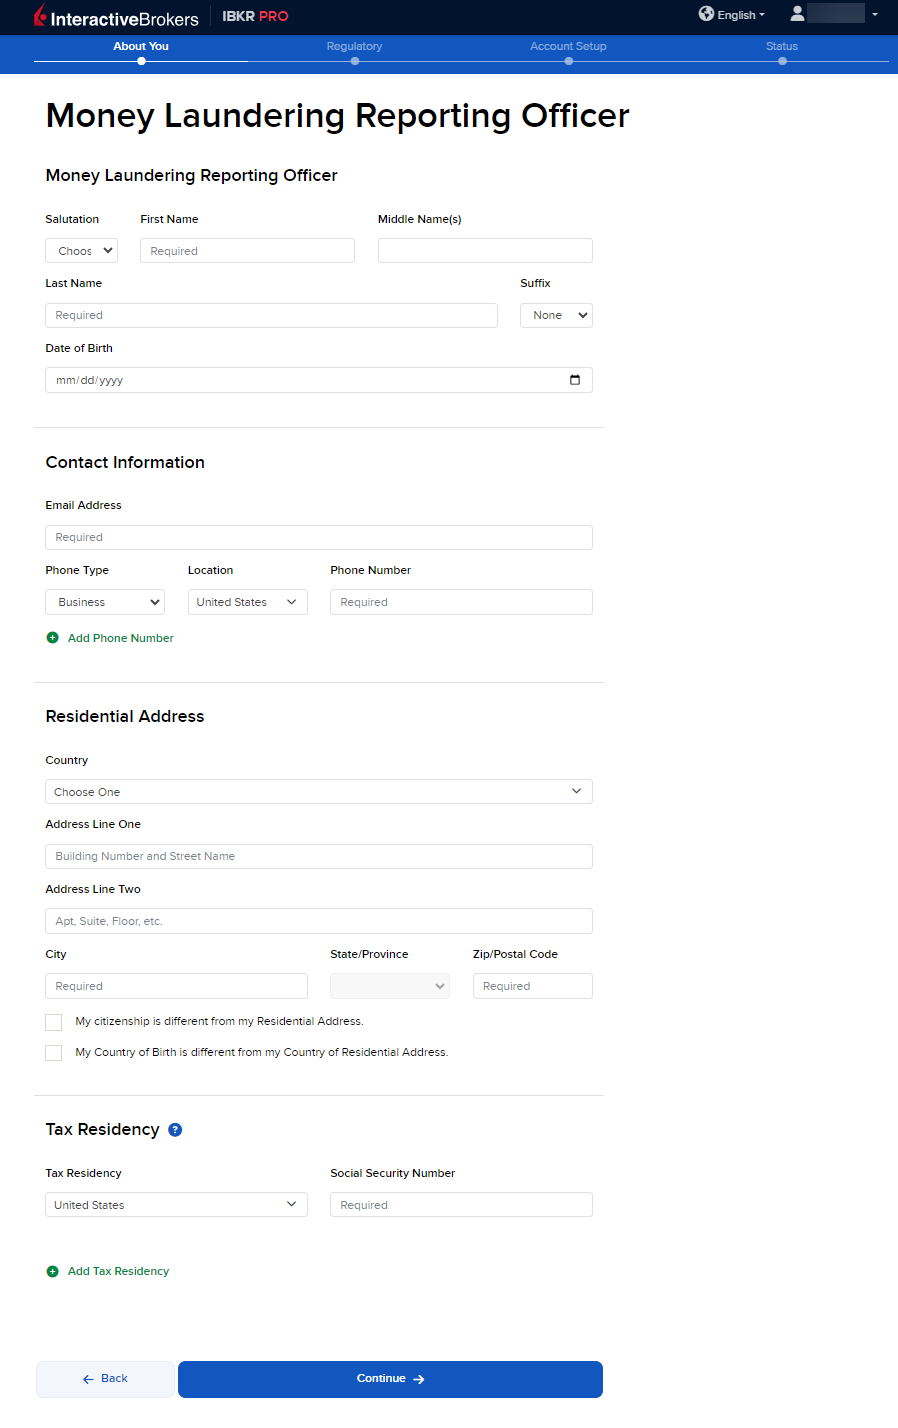Image resolution: width=898 pixels, height=1428 pixels.
Task: Click the Tax Residency help question icon
Action: pos(175,1130)
